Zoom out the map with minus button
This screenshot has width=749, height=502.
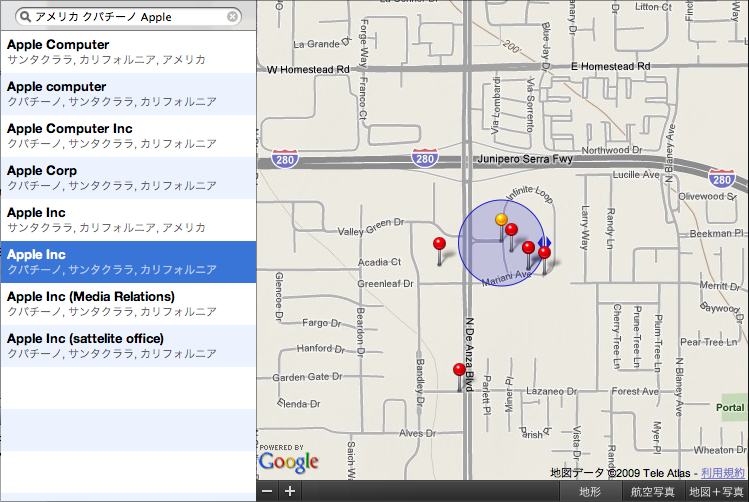[x=268, y=491]
